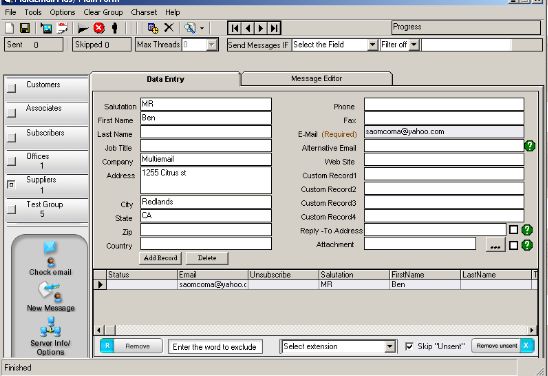This screenshot has height=376, width=548.
Task: Jump to the last record
Action: [x=274, y=28]
